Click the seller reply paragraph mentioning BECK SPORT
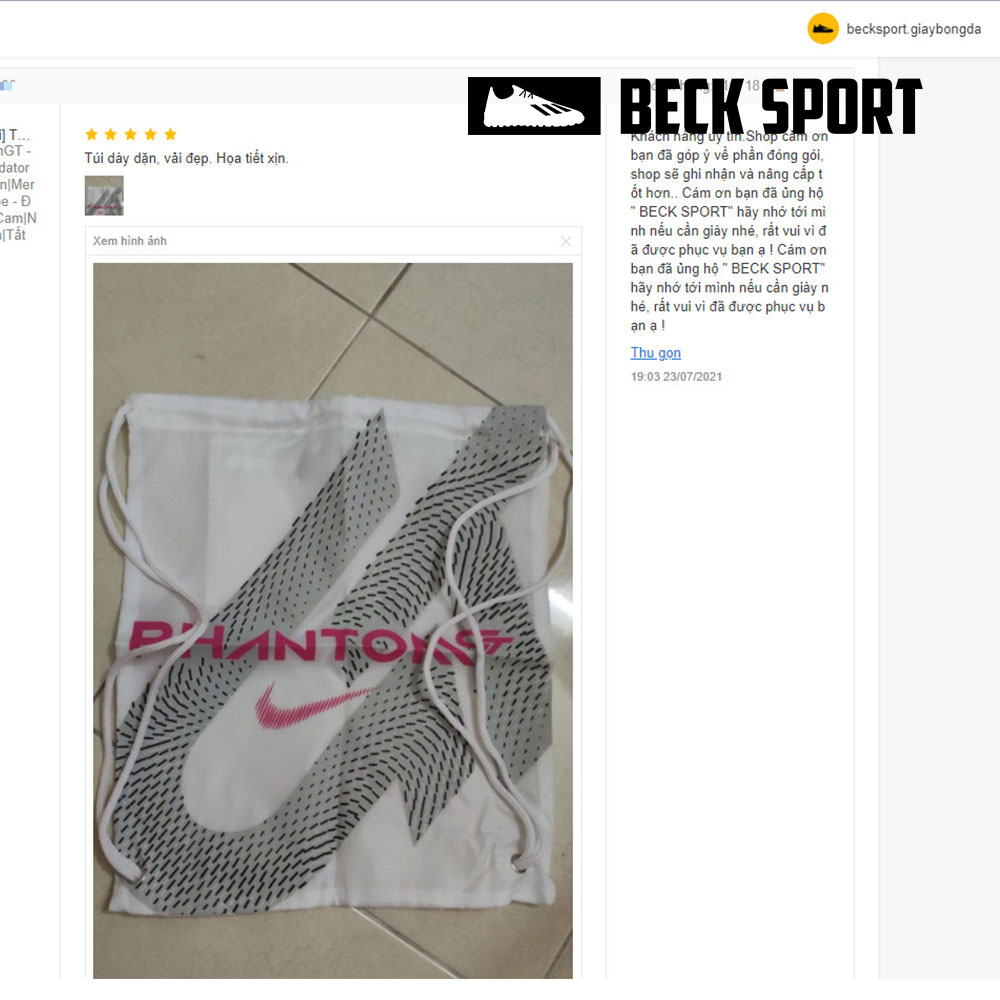Viewport: 1000px width, 1000px height. pyautogui.click(x=729, y=230)
